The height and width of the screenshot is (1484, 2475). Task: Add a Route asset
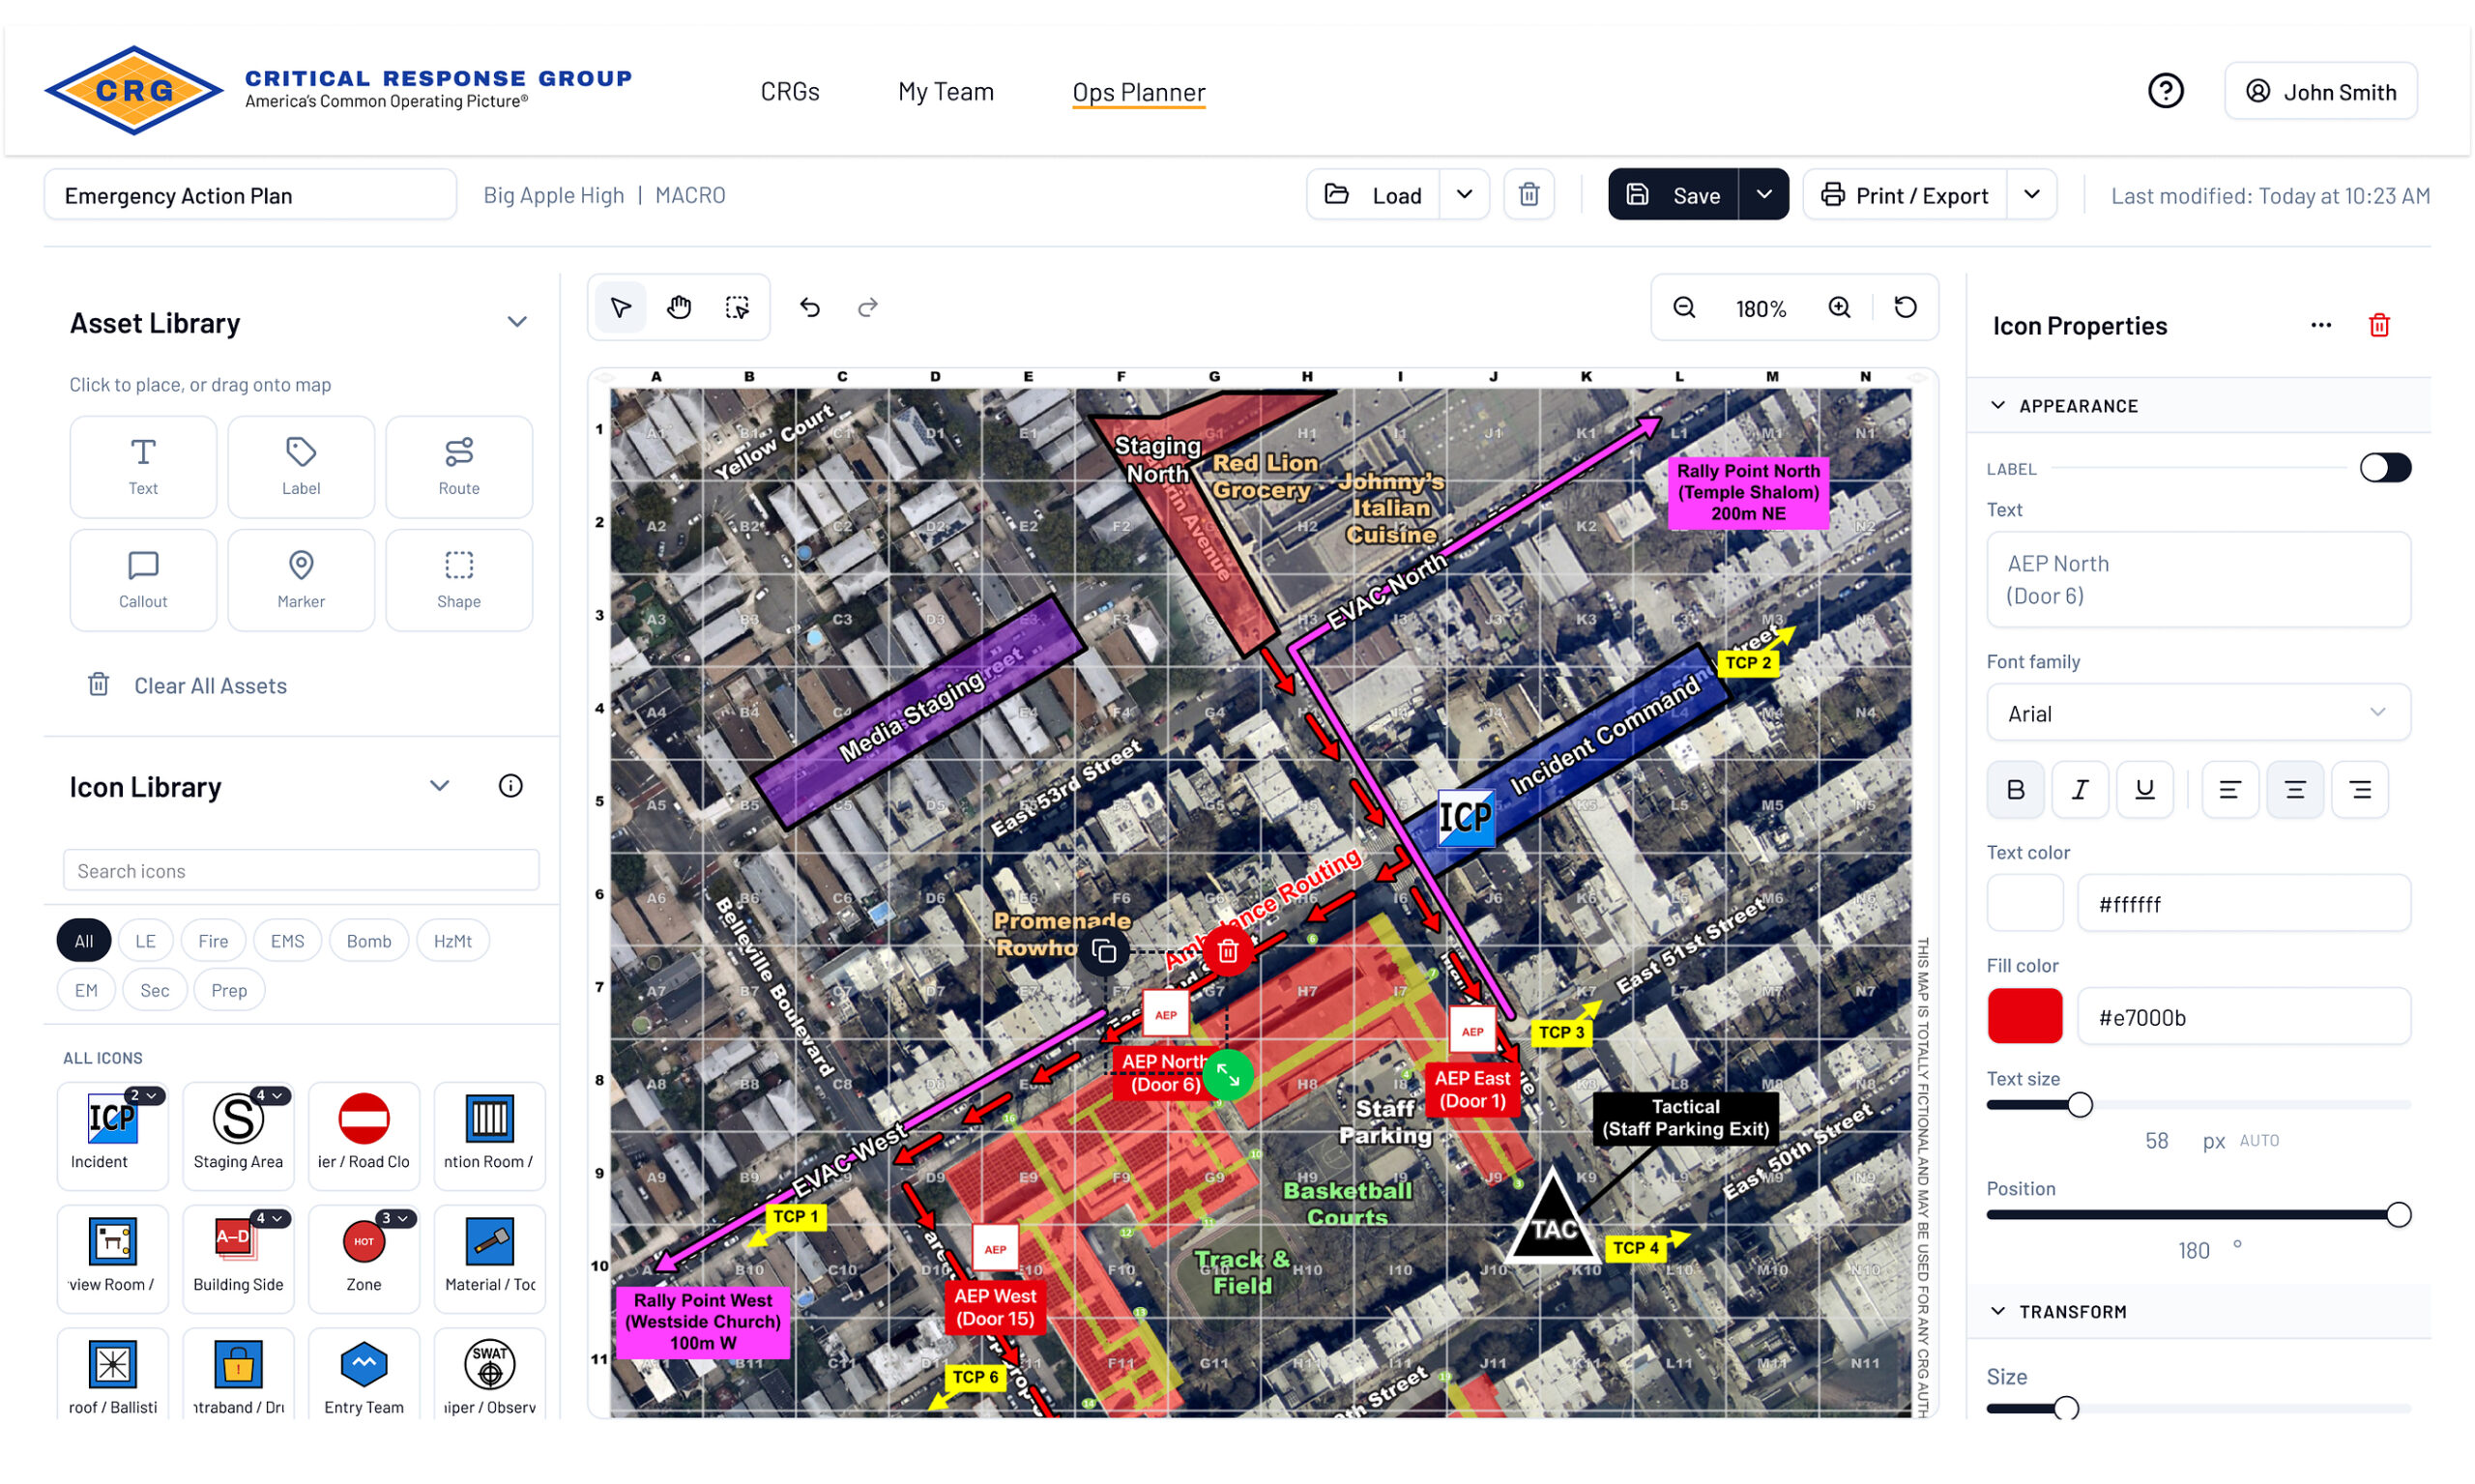pyautogui.click(x=459, y=467)
